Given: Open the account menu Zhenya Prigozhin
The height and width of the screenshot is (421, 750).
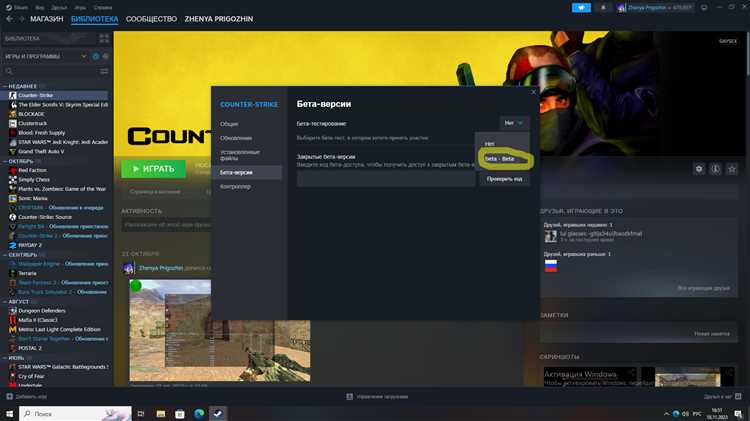Looking at the screenshot, I should [x=654, y=8].
